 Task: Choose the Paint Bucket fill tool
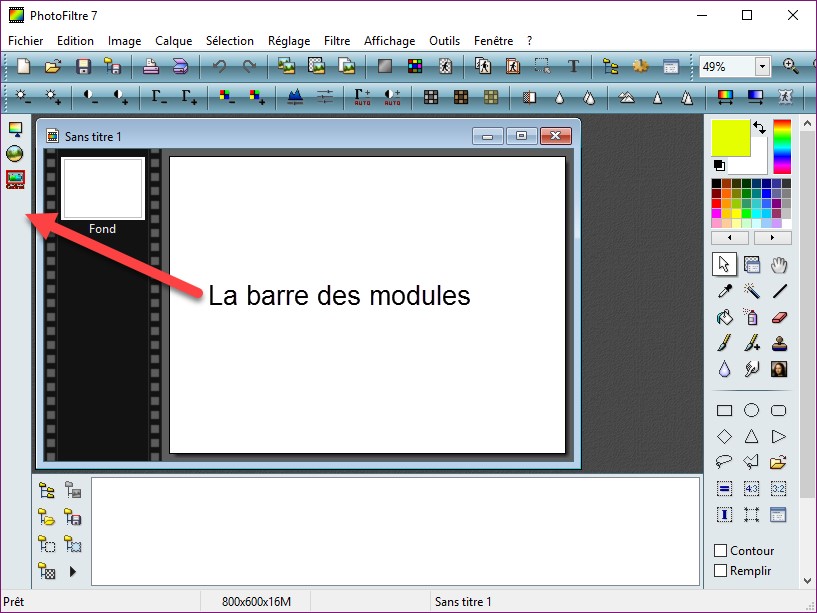(x=725, y=317)
